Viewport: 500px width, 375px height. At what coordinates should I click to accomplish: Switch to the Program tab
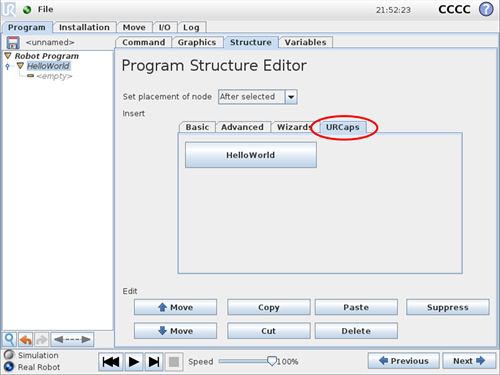tap(27, 28)
